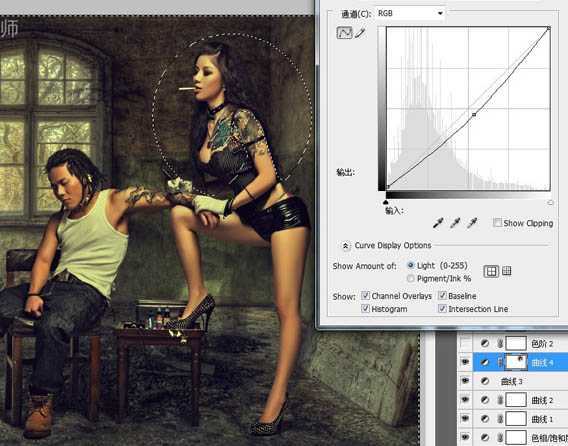568x446 pixels.
Task: Click mask link icon on 曲线 2 layer
Action: 500,400
